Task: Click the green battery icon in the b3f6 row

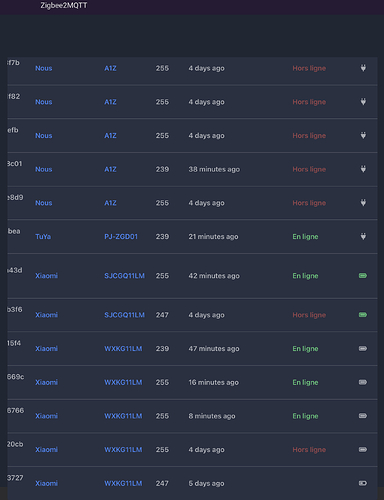Action: pyautogui.click(x=363, y=315)
